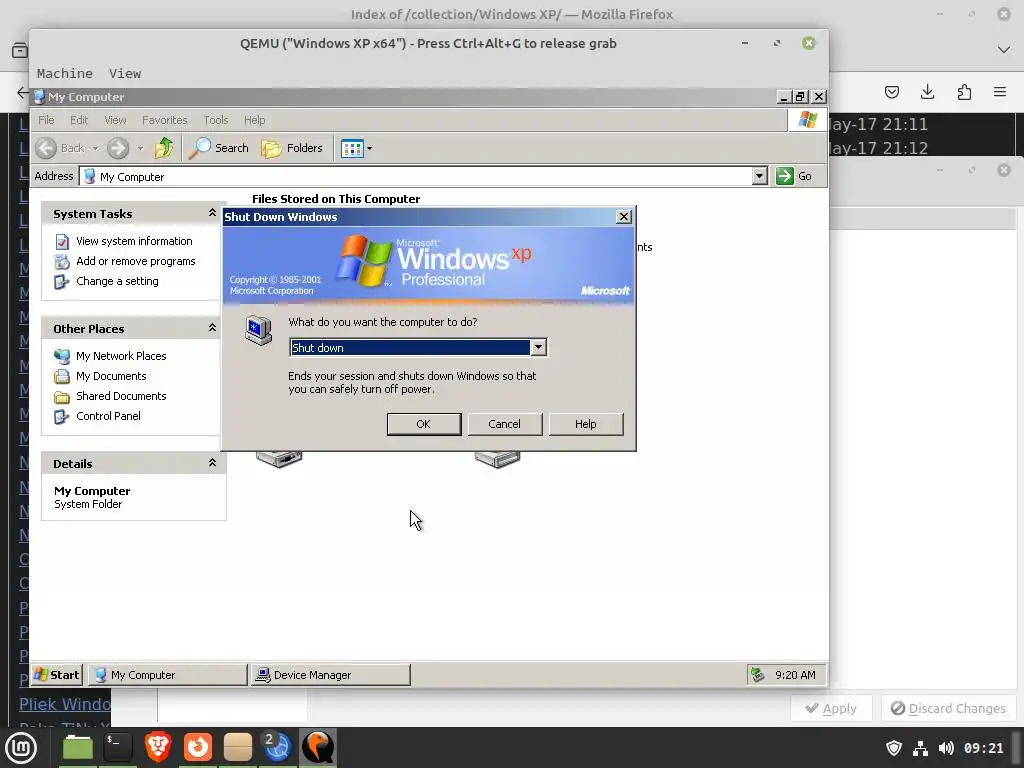Screen dimensions: 1024x768
Task: Open Firefox hamburger menu
Action: click(x=1000, y=92)
